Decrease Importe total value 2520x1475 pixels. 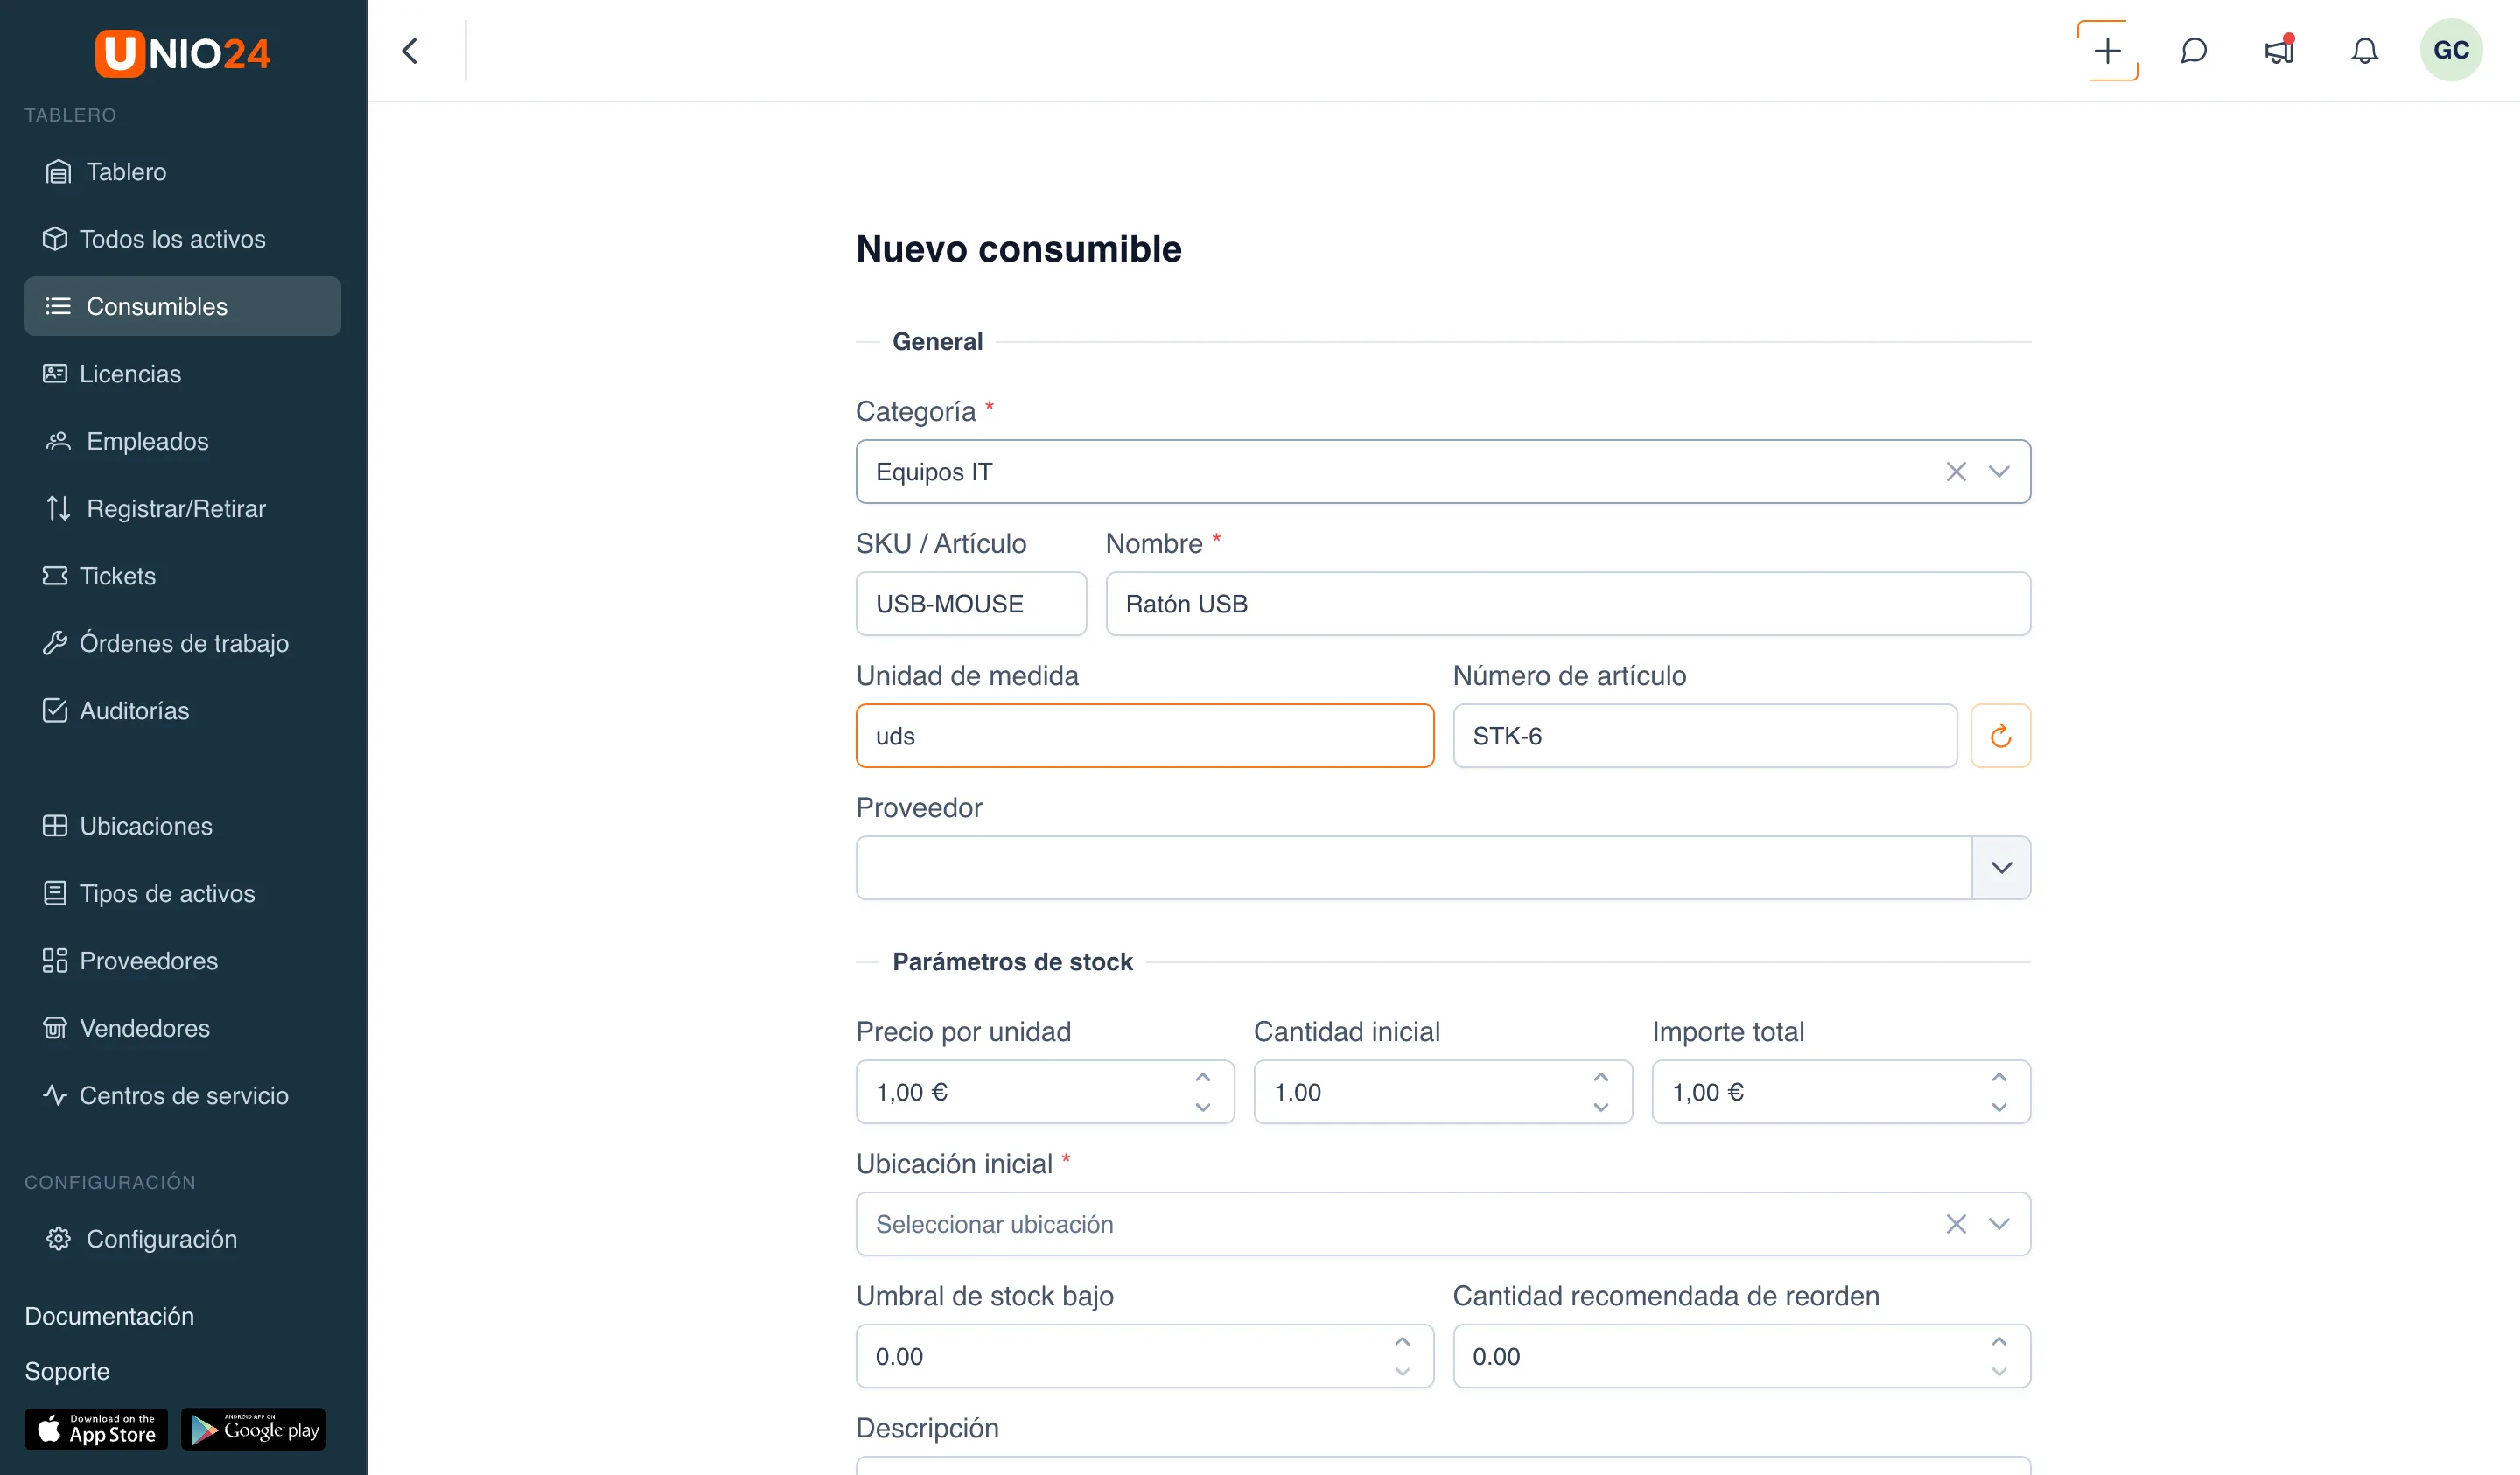pos(1999,1107)
